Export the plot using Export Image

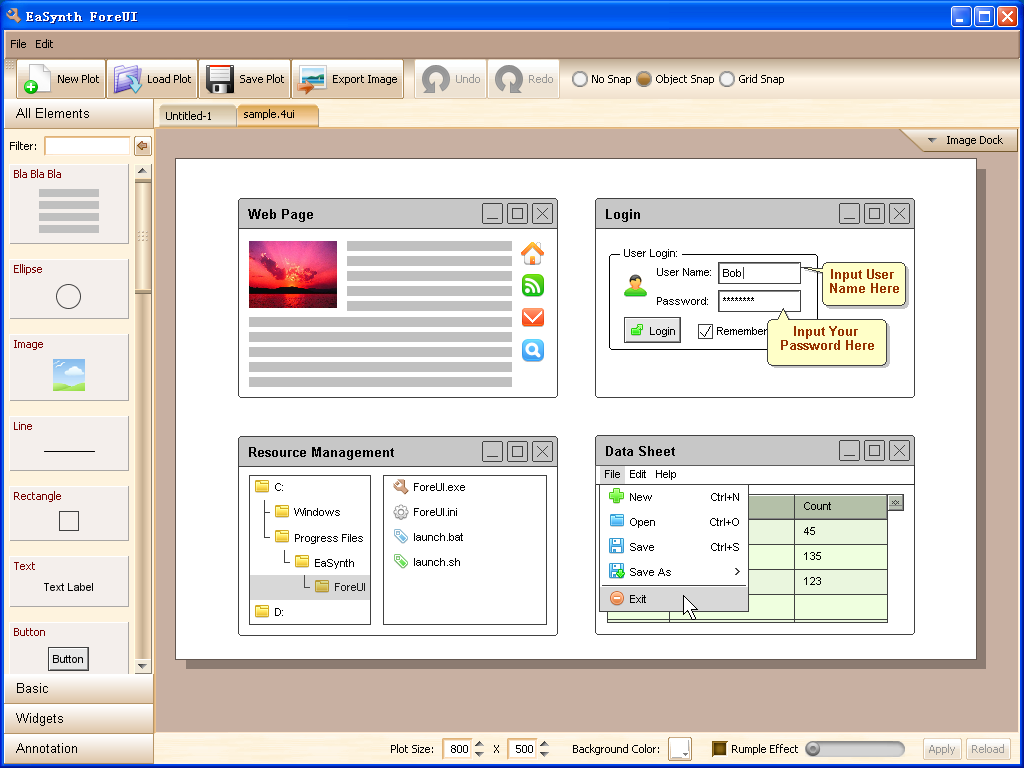coord(313,79)
